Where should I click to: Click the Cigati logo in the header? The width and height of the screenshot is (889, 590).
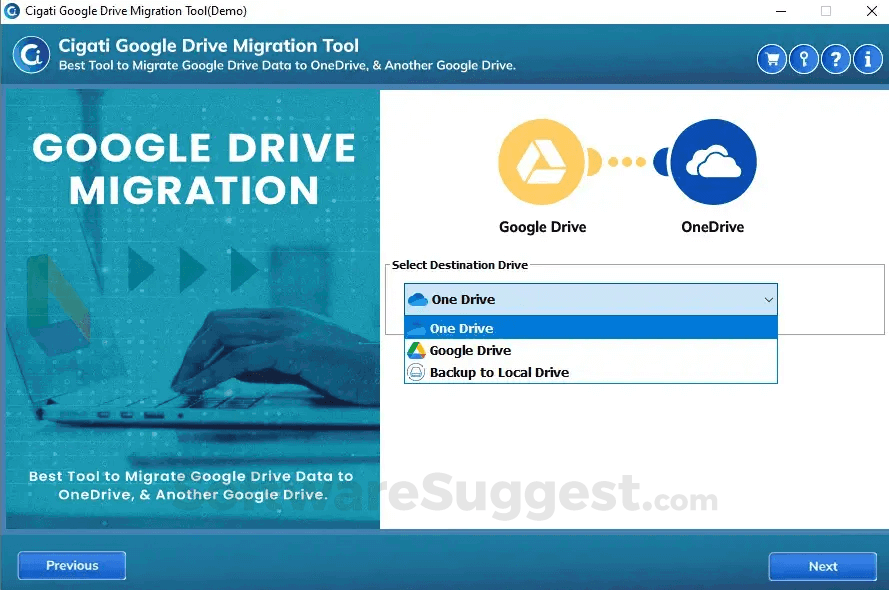[30, 57]
